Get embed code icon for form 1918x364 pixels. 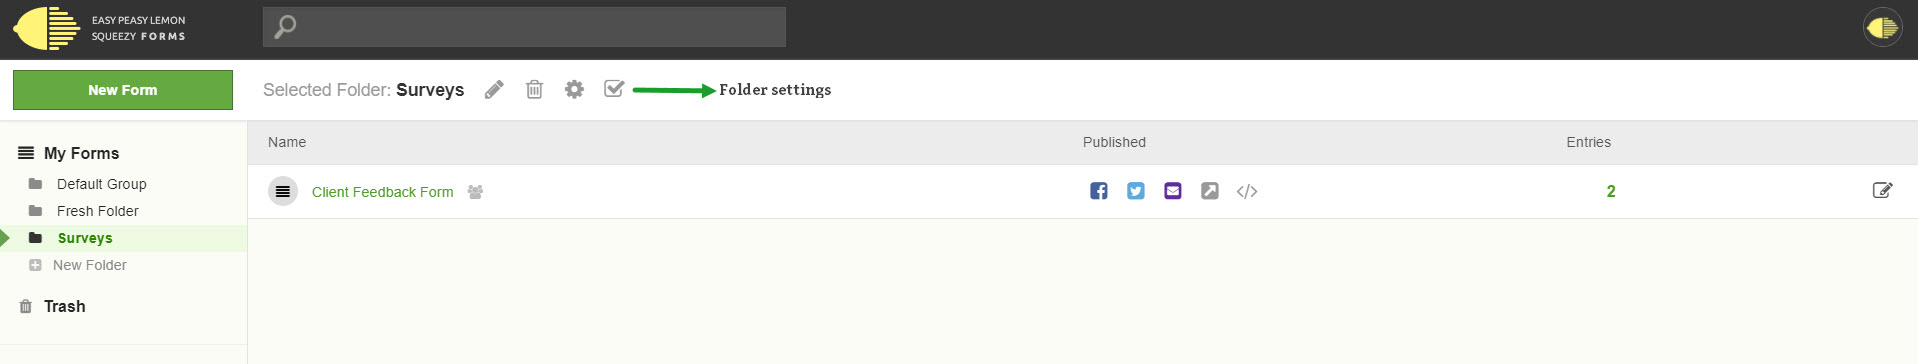(x=1247, y=191)
